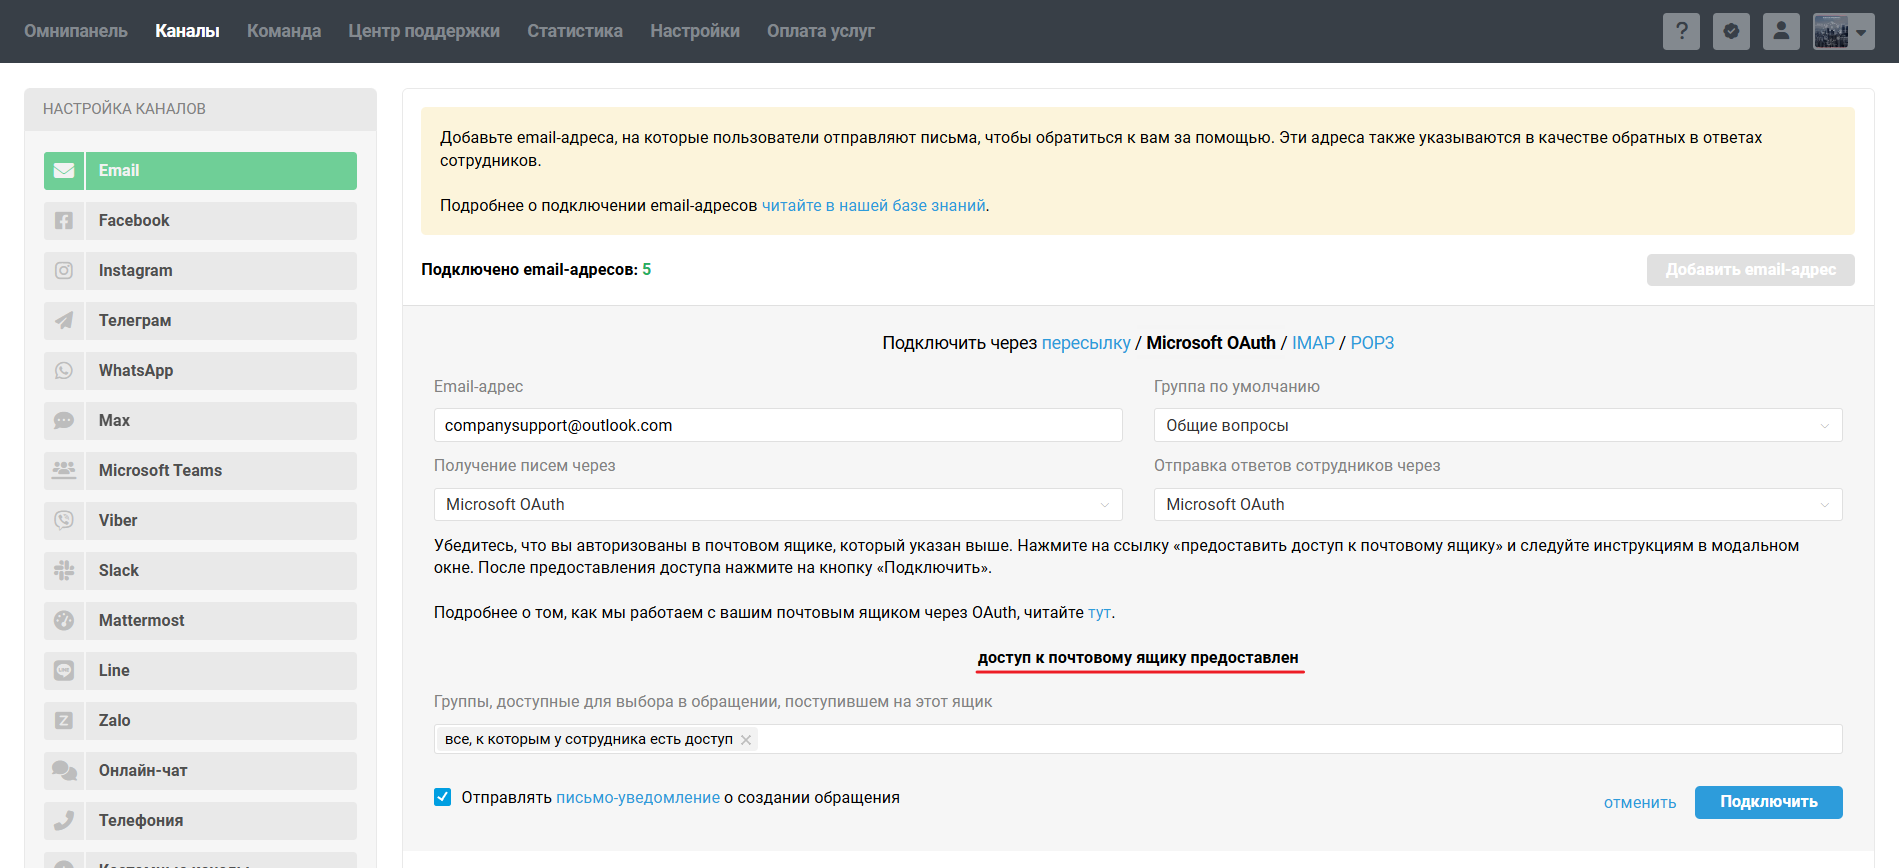Screen dimensions: 1899x868
Task: Click the Email-адрес input field
Action: [777, 425]
